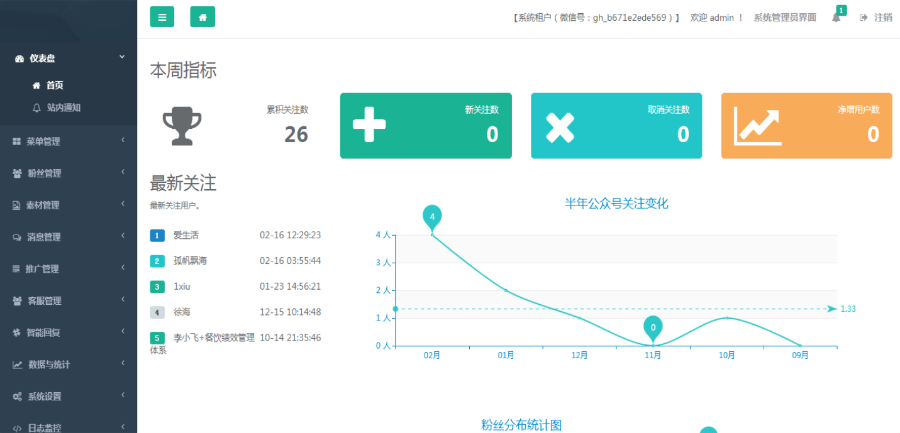Image resolution: width=900 pixels, height=433 pixels.
Task: Click the rank badge numbered 5
Action: click(157, 338)
